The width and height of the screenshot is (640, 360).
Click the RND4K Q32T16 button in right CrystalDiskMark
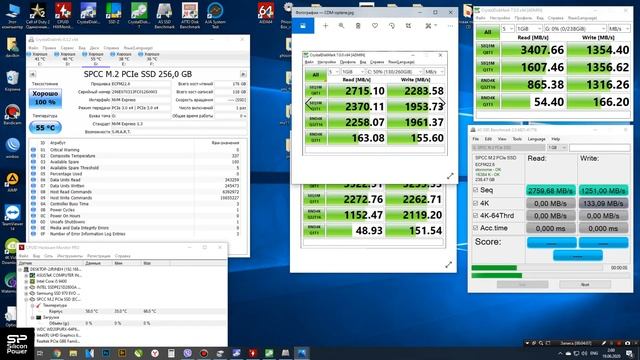488,84
